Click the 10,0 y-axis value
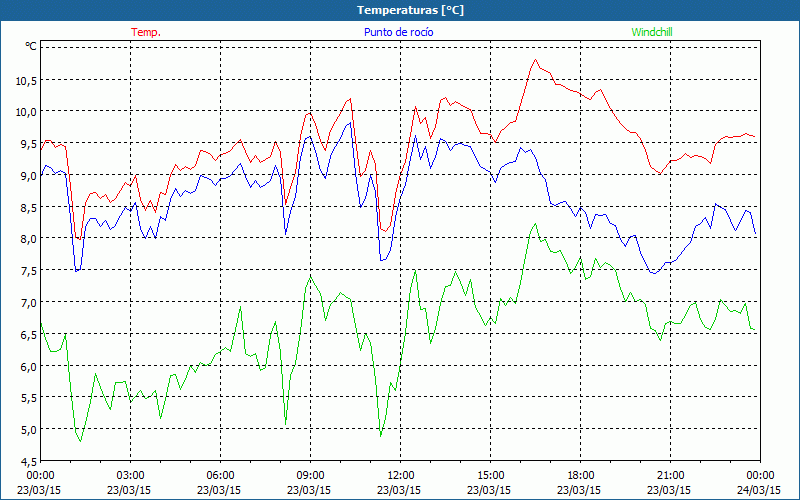This screenshot has height=500, width=800. (26, 112)
